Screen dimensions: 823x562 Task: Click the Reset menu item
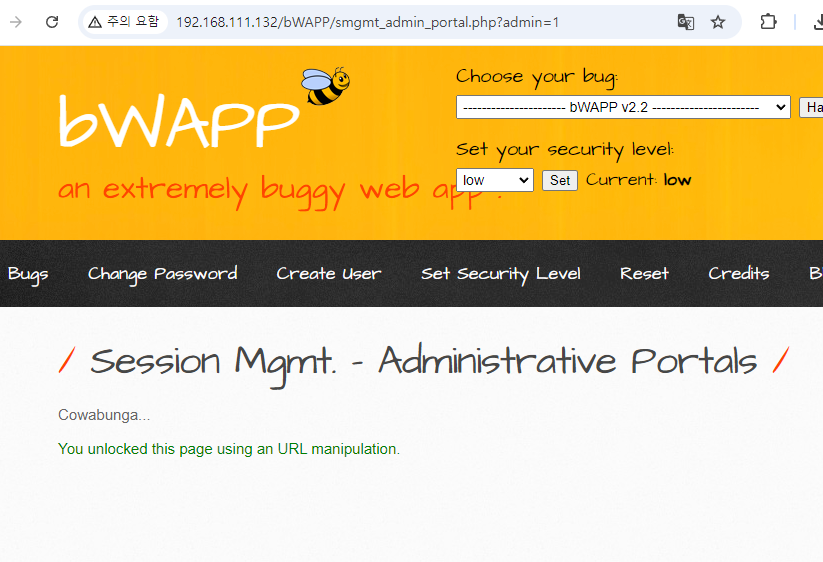[x=645, y=273]
